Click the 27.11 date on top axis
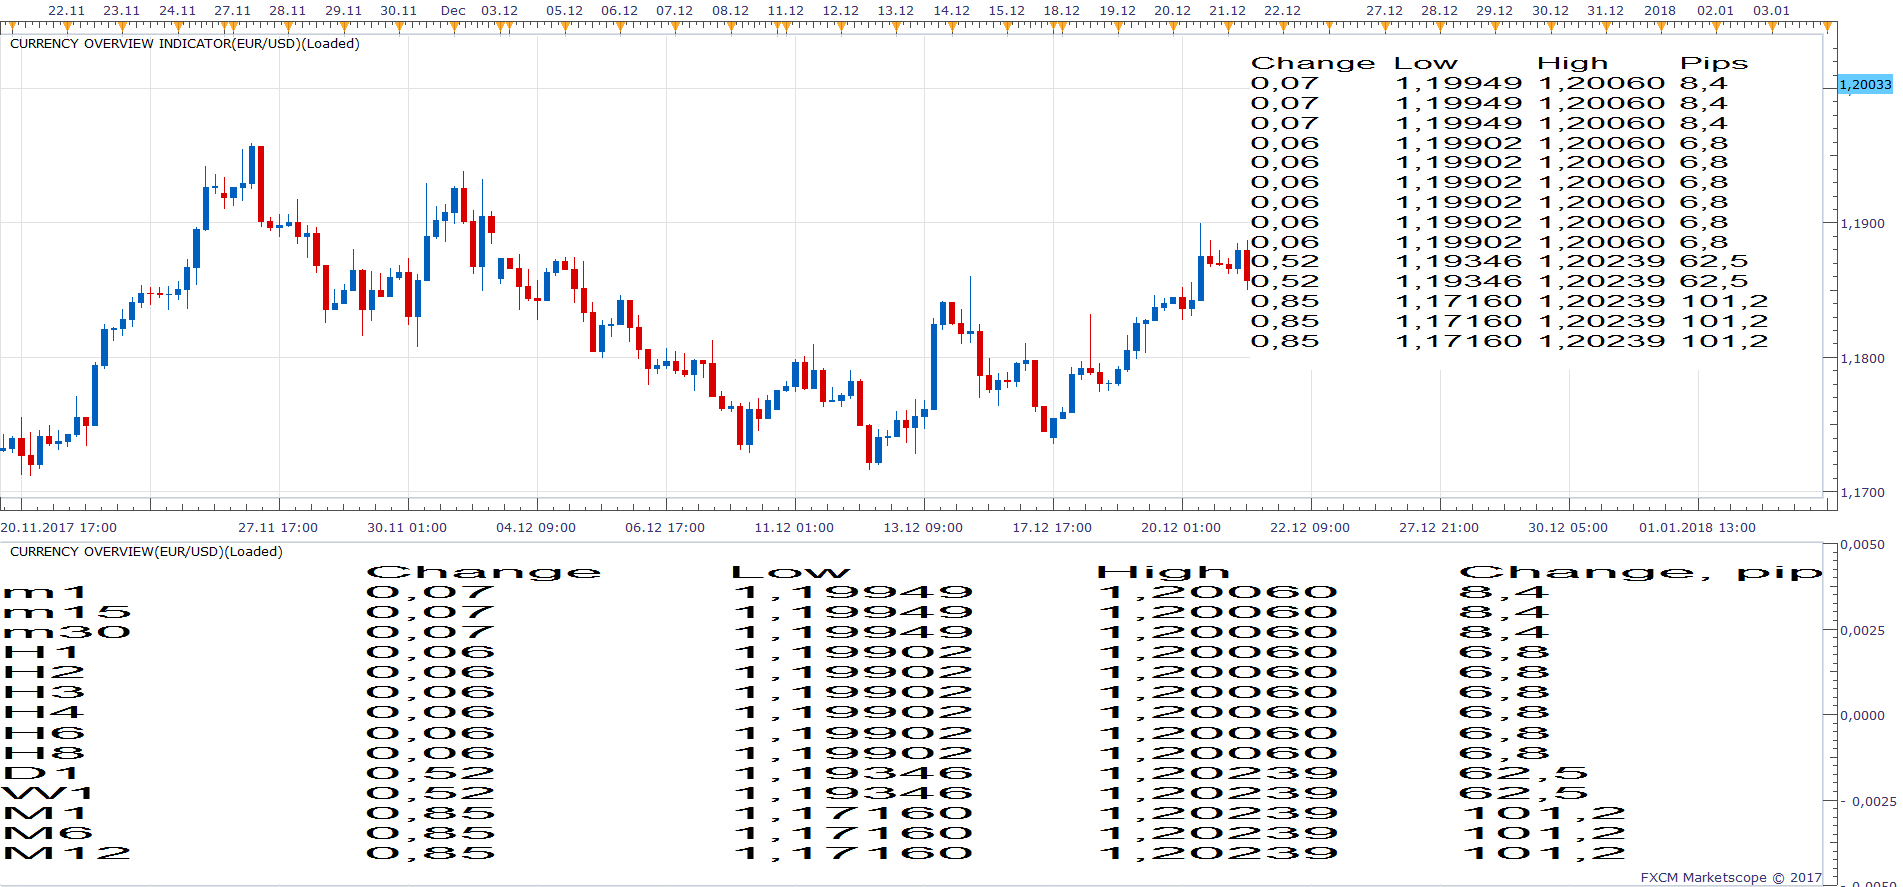Image resolution: width=1903 pixels, height=887 pixels. point(232,10)
